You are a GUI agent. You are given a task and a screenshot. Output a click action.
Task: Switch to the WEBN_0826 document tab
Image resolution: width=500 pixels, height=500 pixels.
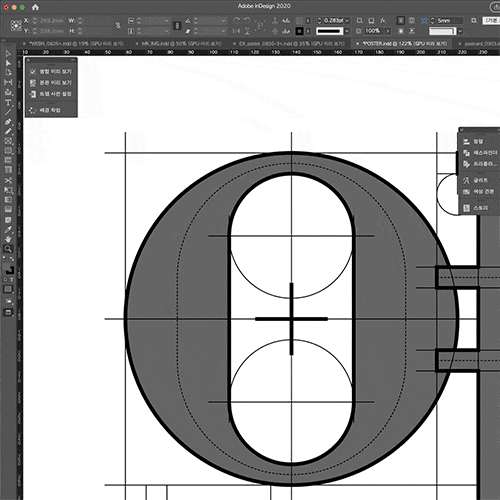click(76, 44)
